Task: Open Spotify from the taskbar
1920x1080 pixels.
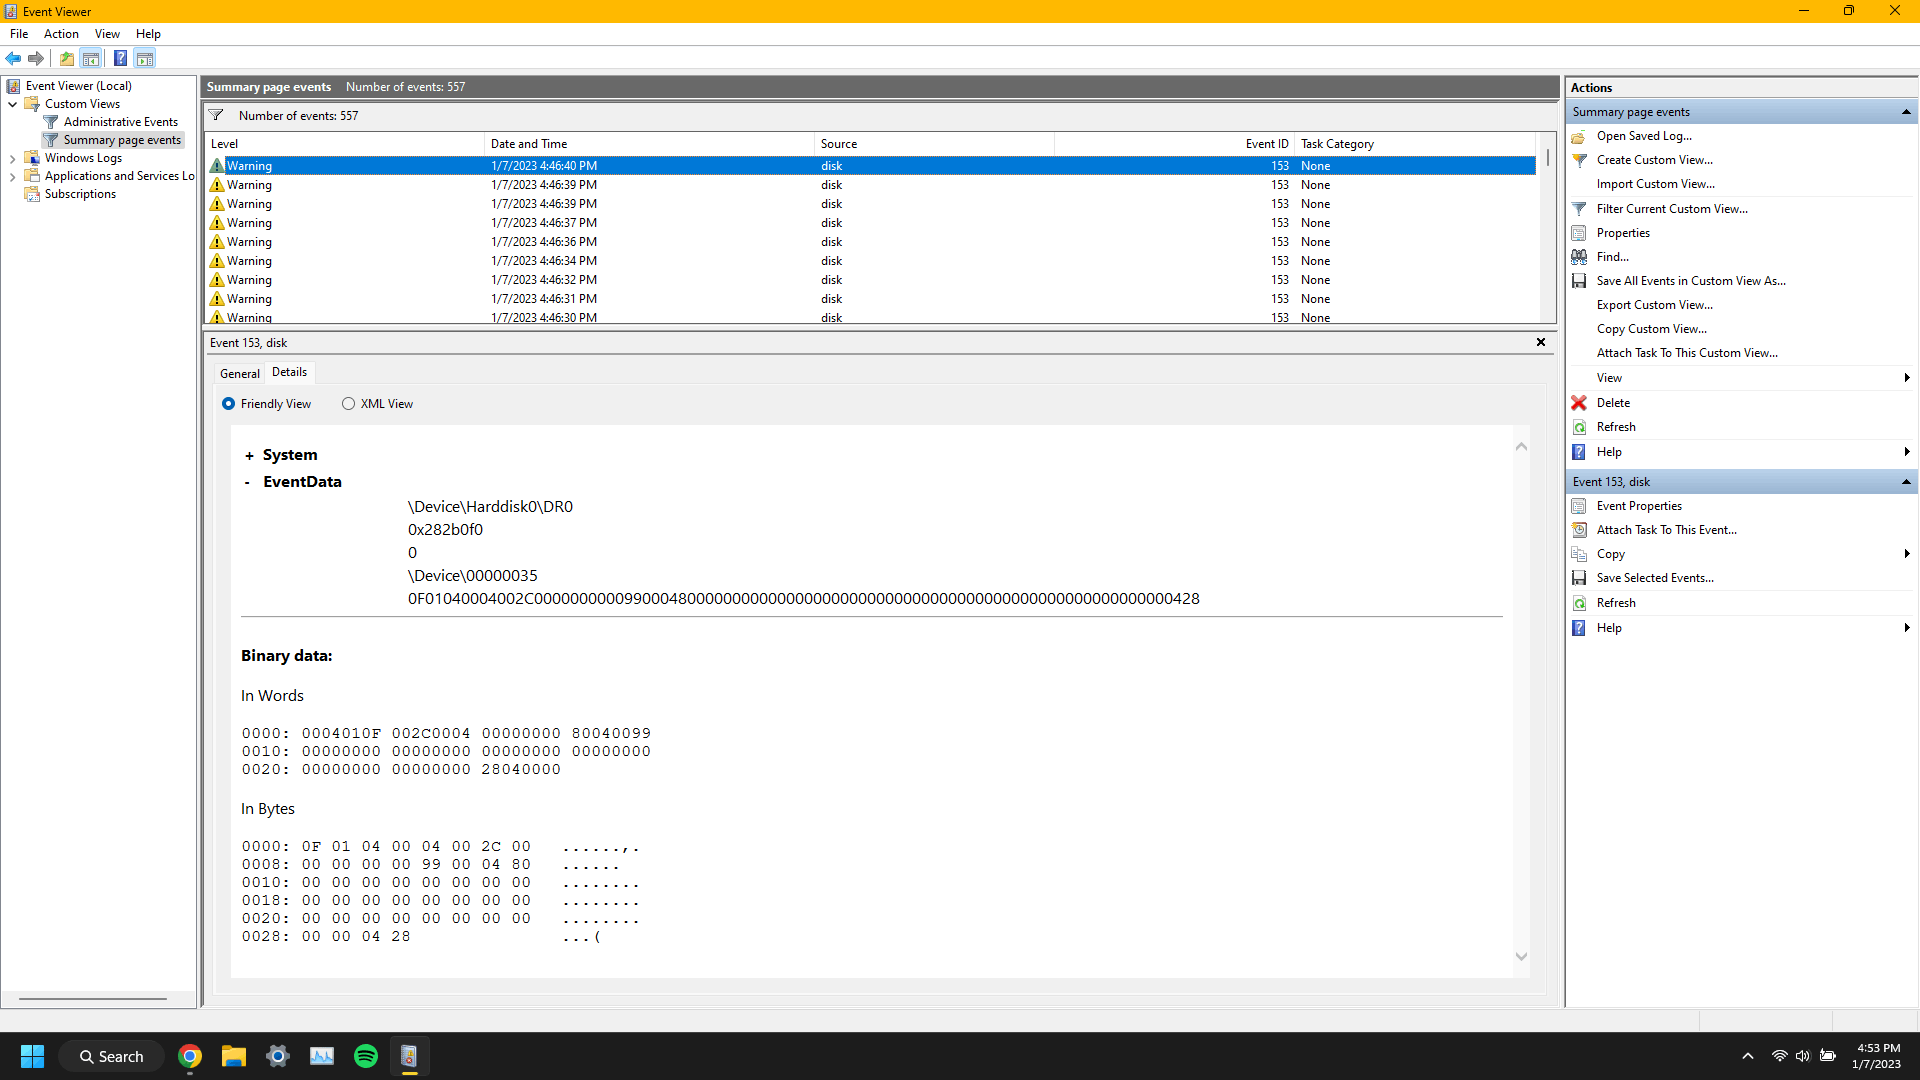Action: coord(366,1056)
